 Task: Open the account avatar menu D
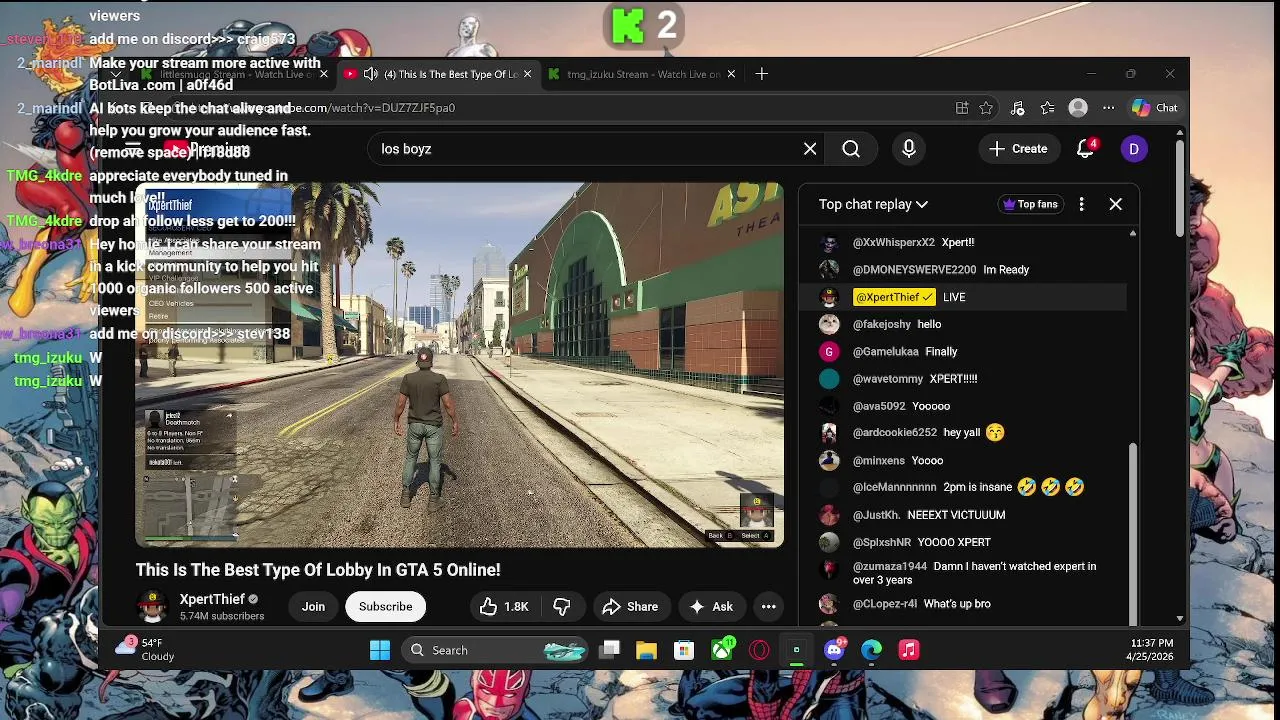tap(1134, 149)
